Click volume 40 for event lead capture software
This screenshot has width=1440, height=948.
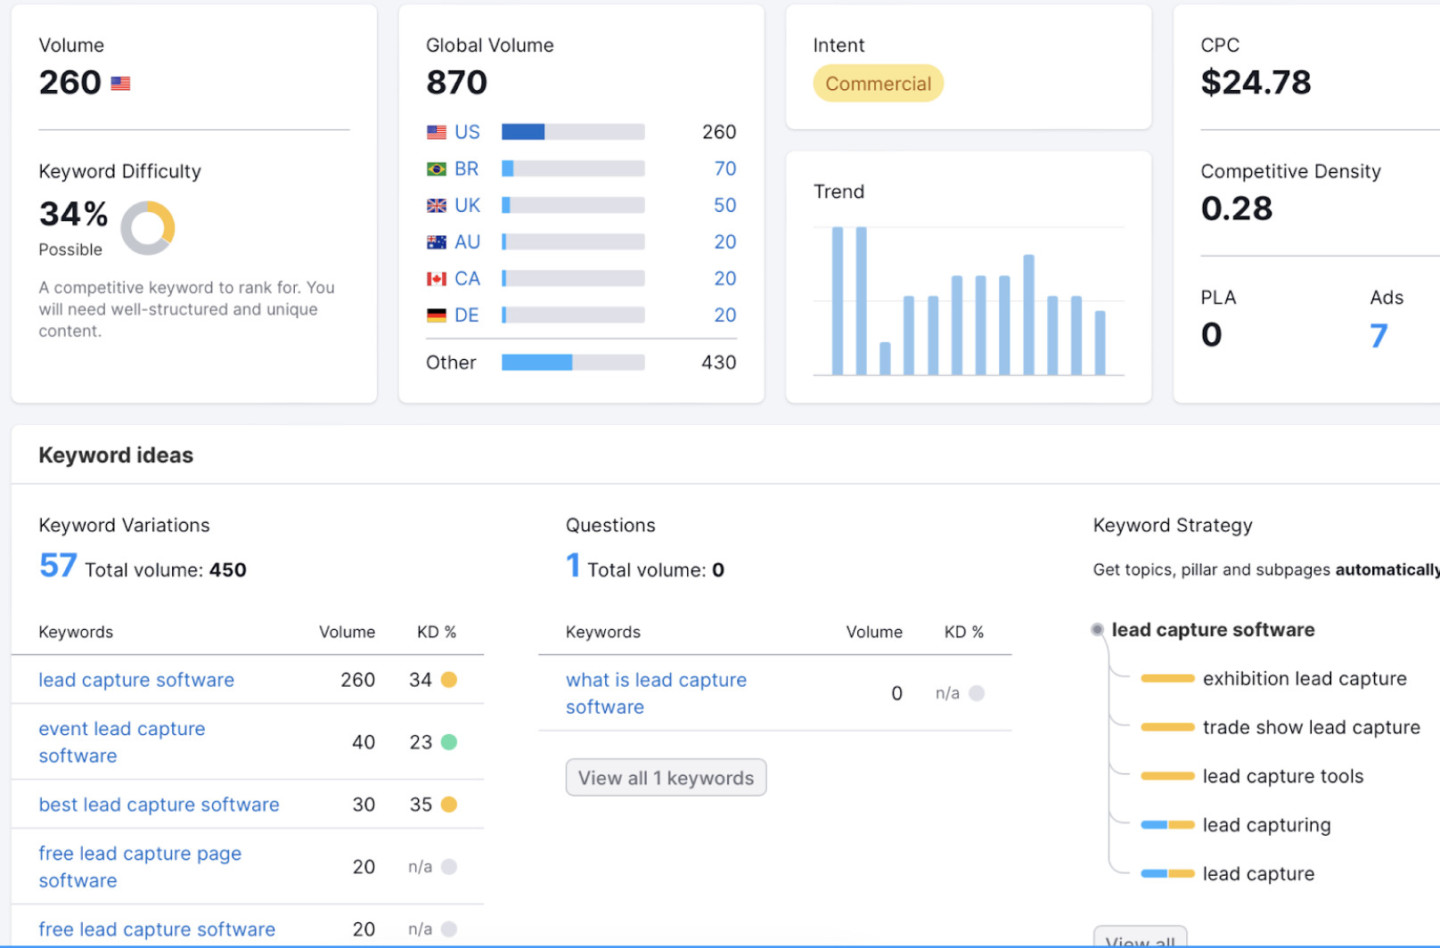coord(364,742)
